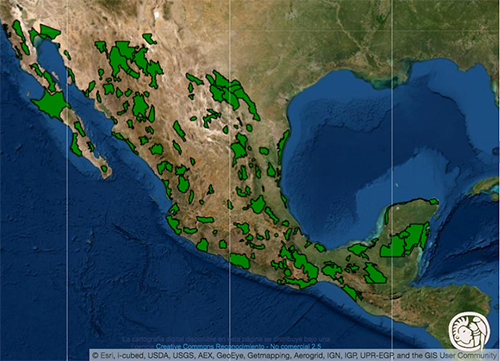This screenshot has width=500, height=361.
Task: Click the round Mayan-head logo icon
Action: click(468, 331)
